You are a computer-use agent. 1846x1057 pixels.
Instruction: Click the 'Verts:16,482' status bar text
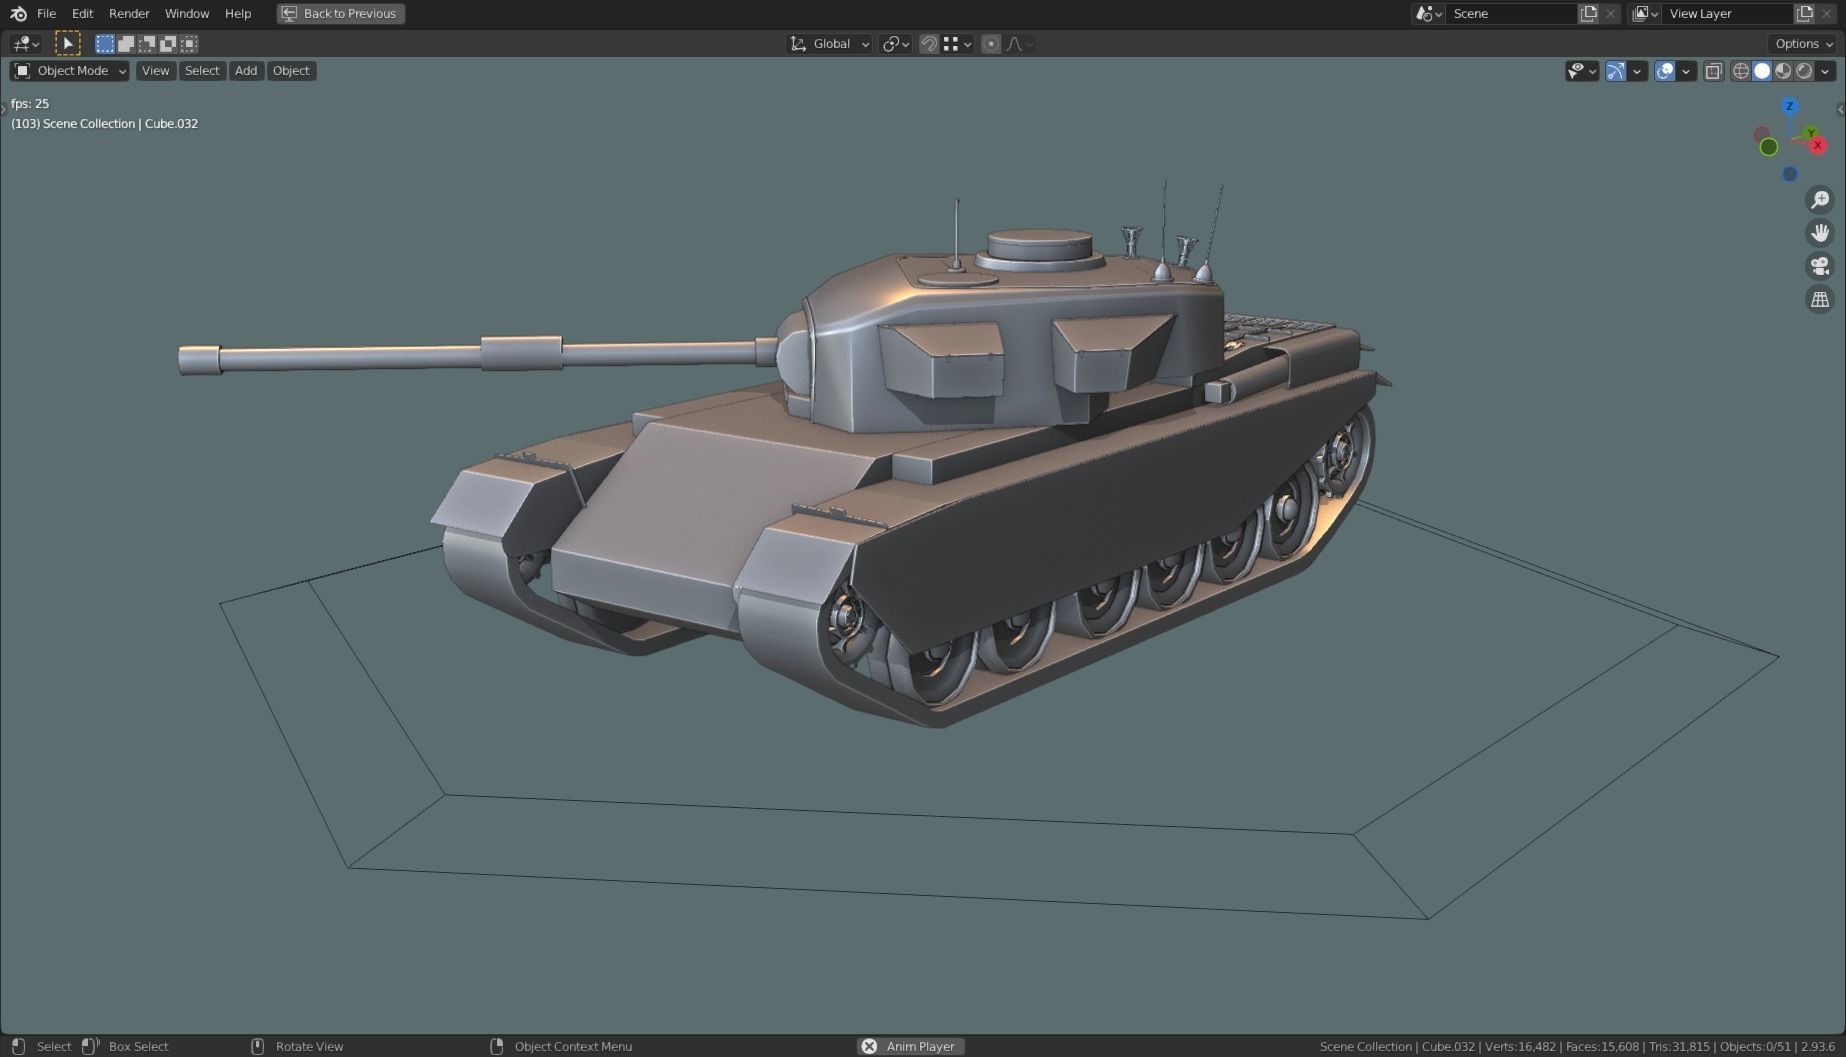[x=1520, y=1046]
